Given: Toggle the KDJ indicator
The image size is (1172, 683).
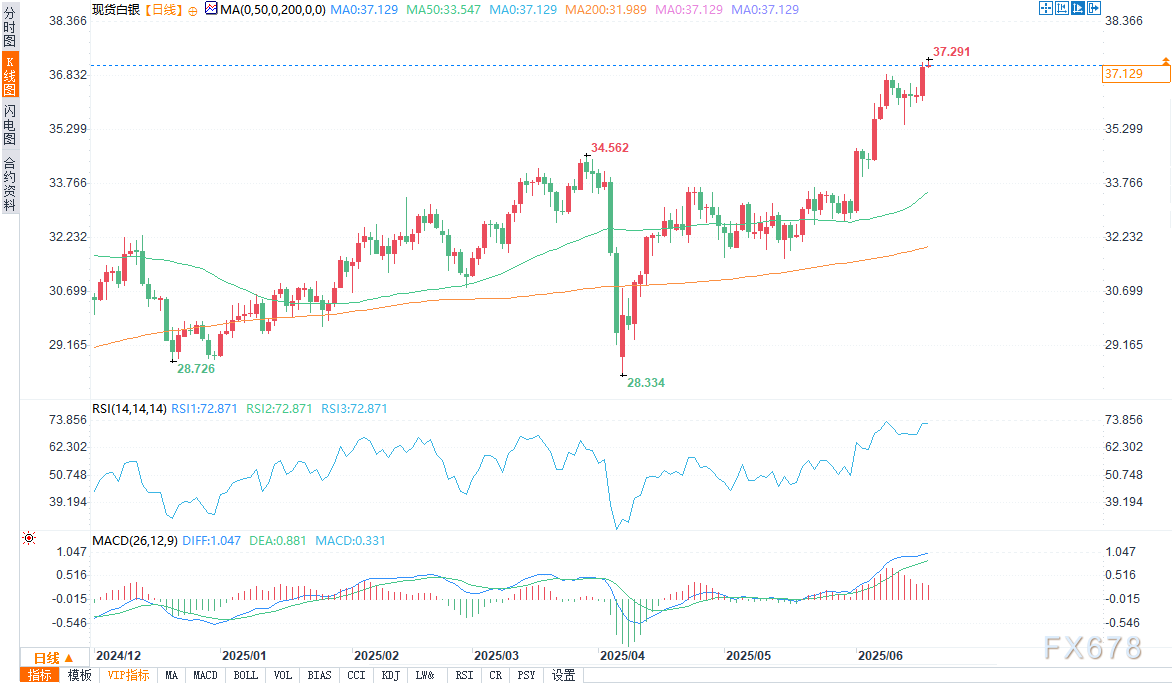Looking at the screenshot, I should (x=390, y=675).
